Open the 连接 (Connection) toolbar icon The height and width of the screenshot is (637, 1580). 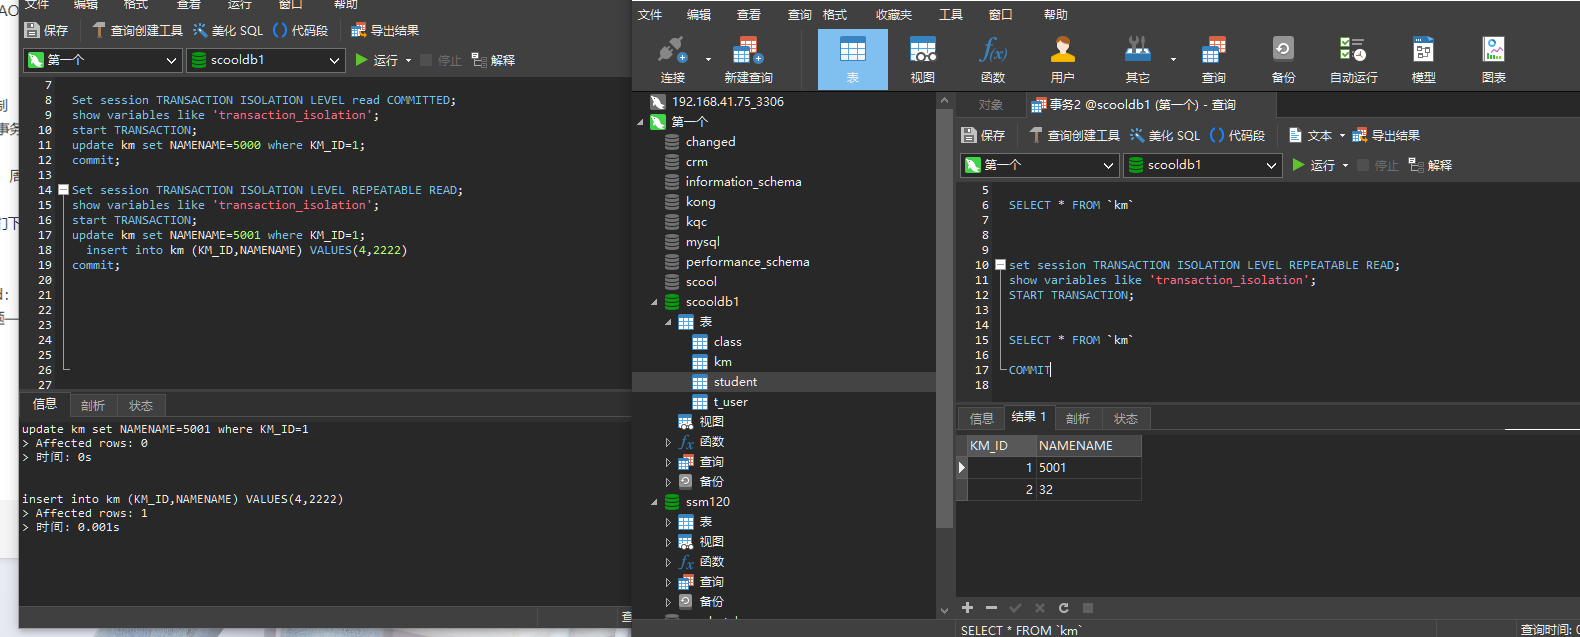[x=672, y=59]
